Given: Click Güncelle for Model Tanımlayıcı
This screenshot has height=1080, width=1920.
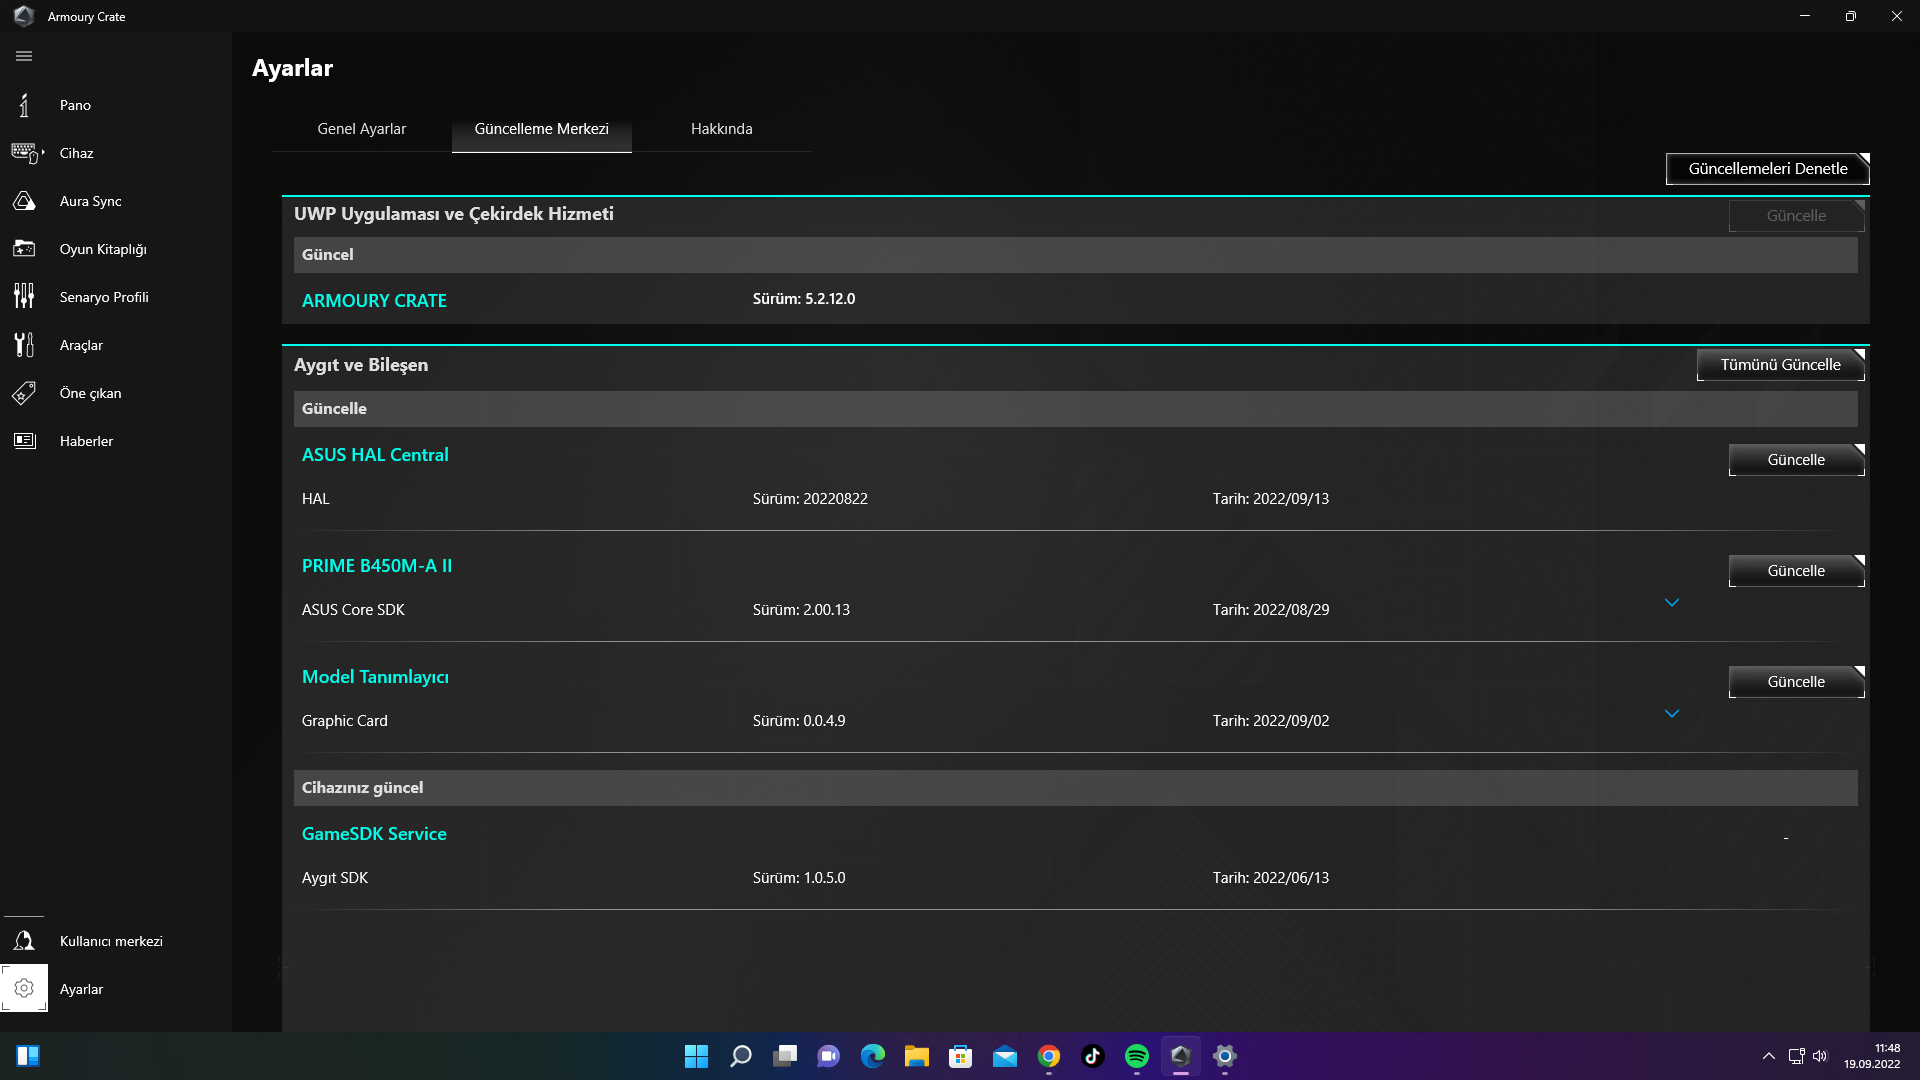Looking at the screenshot, I should point(1796,682).
